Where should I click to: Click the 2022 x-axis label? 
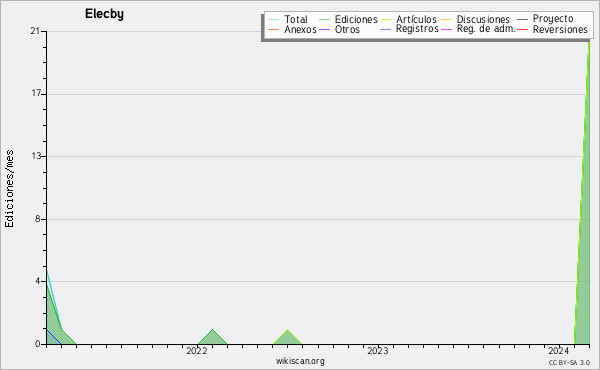coord(197,351)
